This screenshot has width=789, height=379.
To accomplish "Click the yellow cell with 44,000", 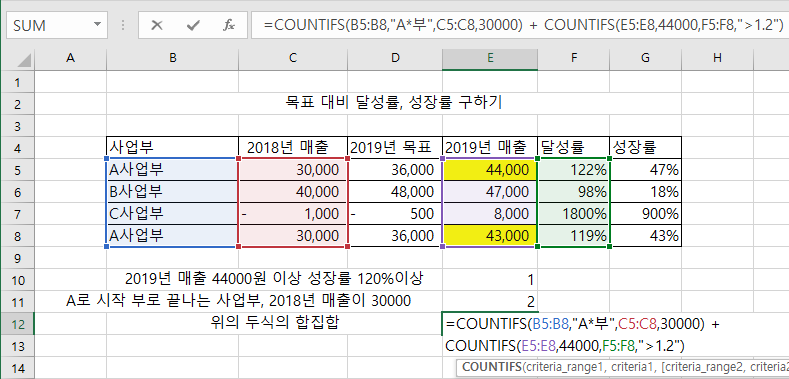I will [x=490, y=170].
